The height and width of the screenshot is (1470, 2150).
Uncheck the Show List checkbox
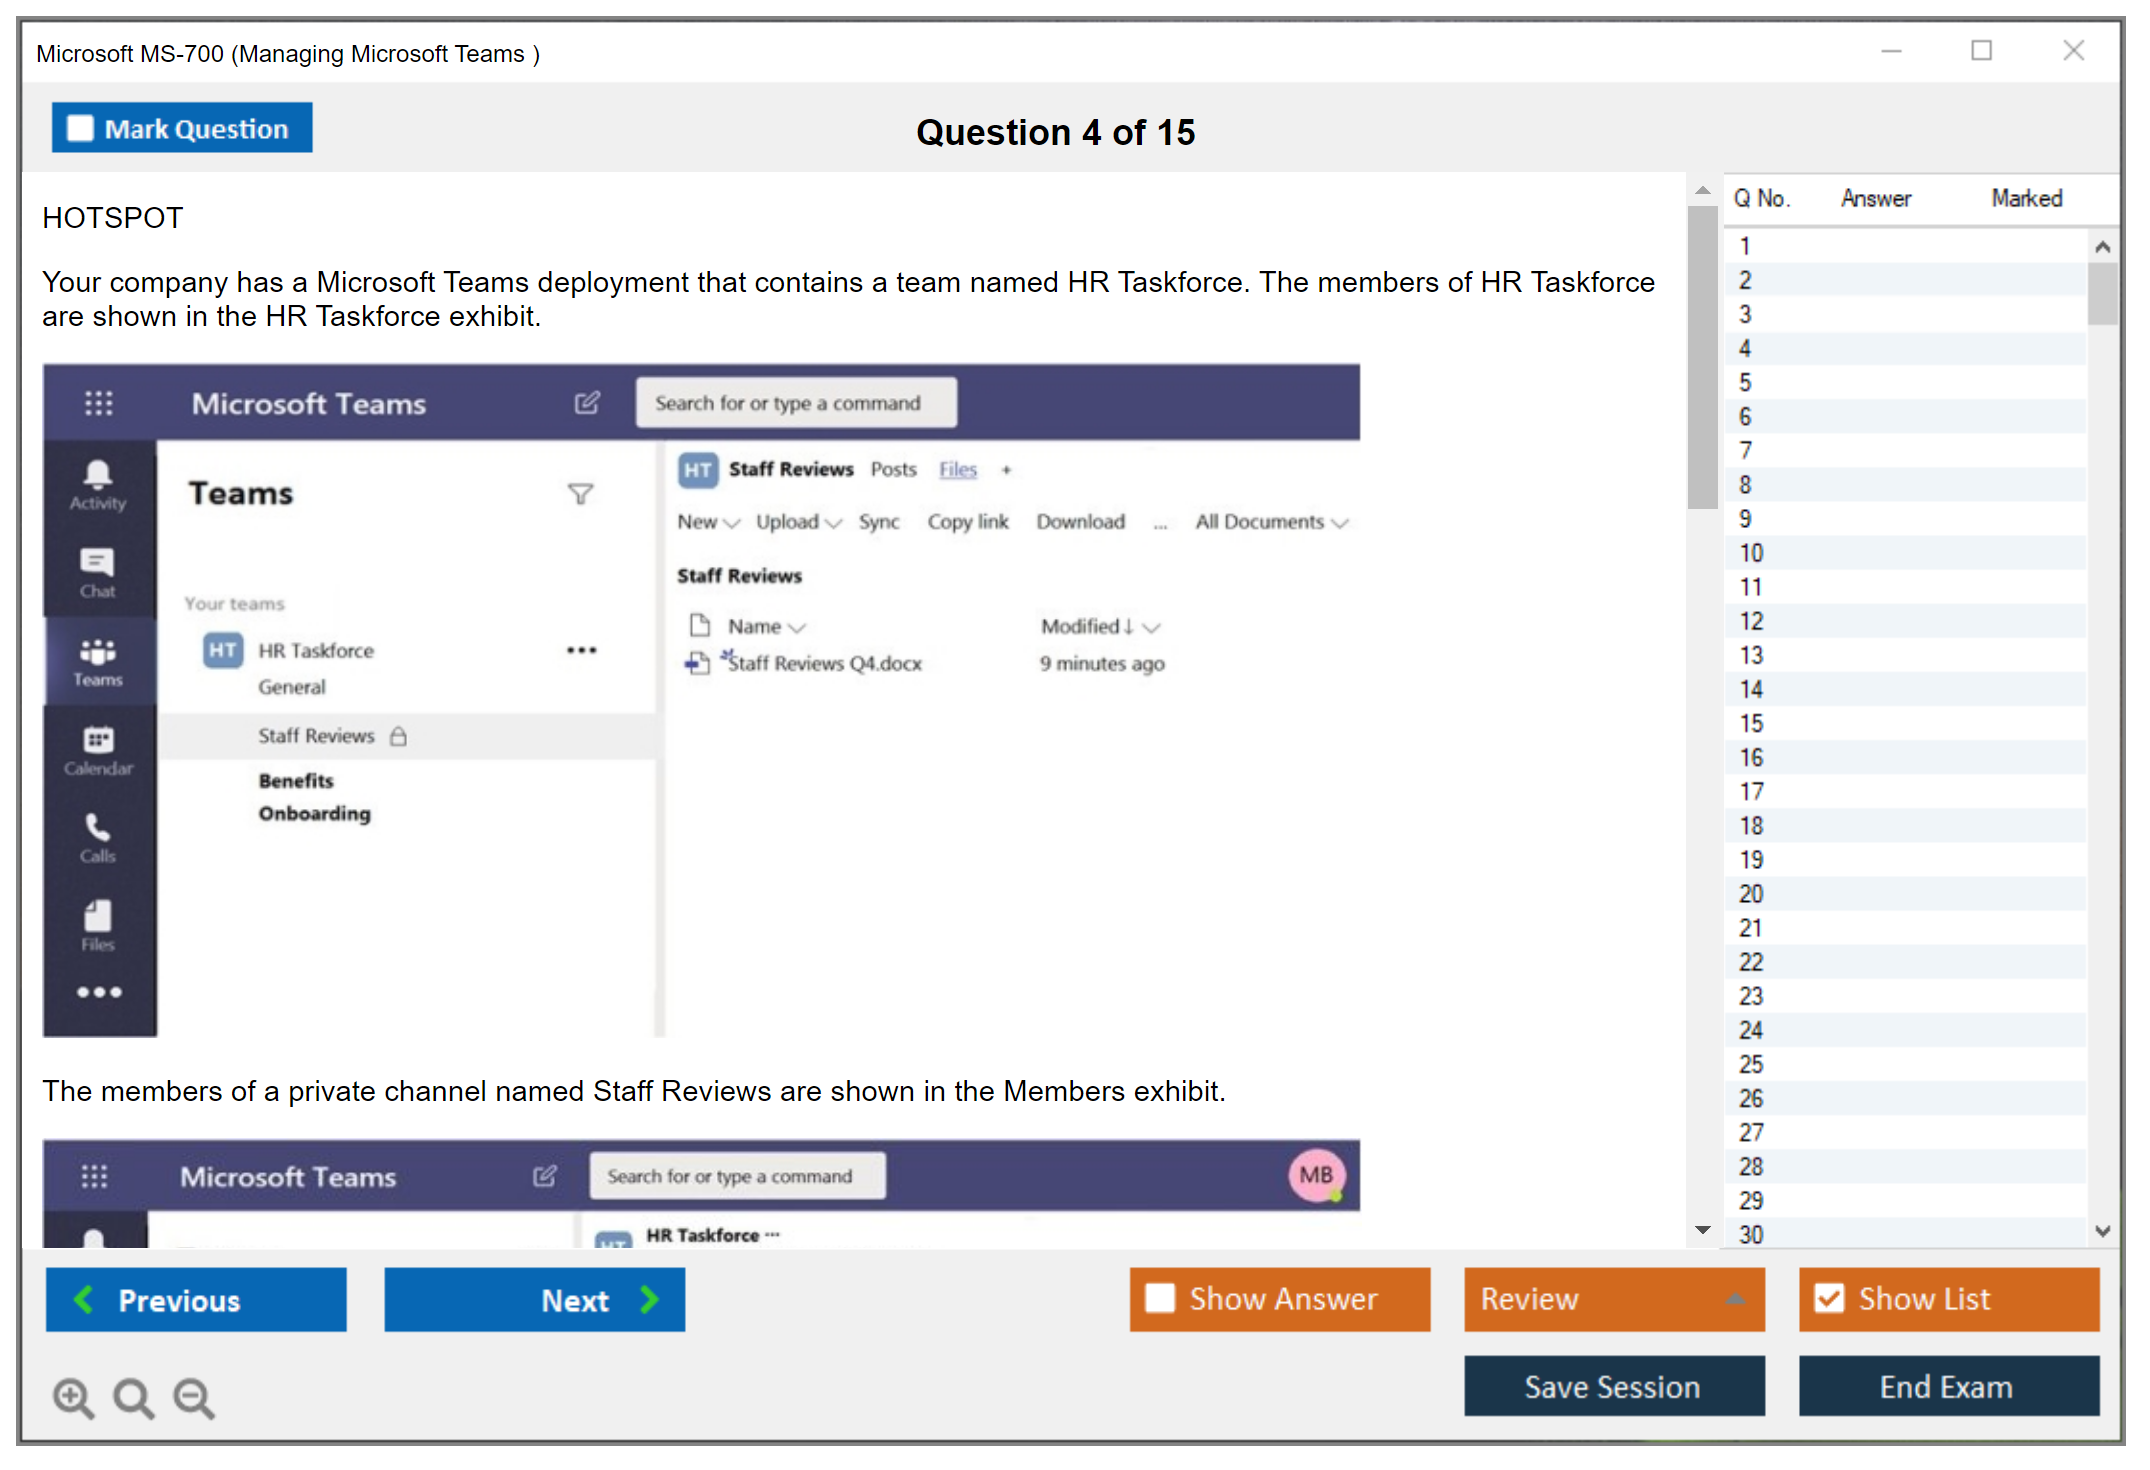pos(1829,1299)
